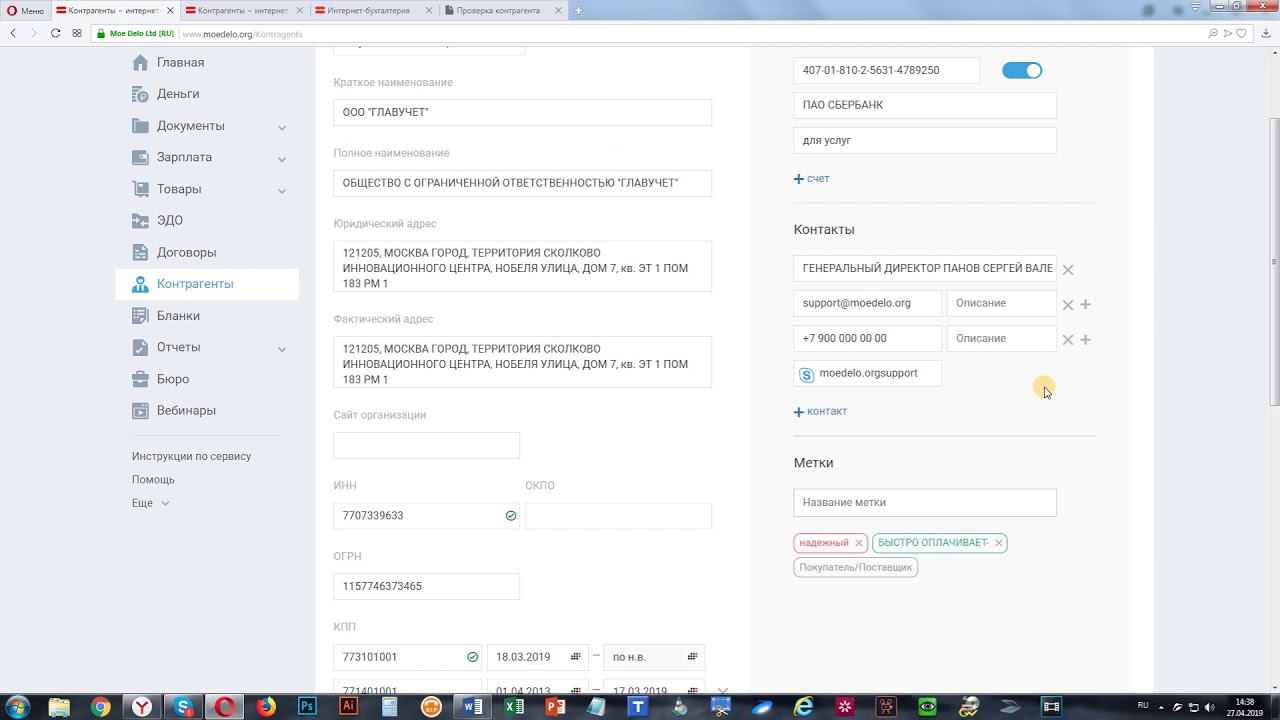Delete the +7 900 000 00 00 phone
The height and width of the screenshot is (720, 1280).
tap(1068, 340)
